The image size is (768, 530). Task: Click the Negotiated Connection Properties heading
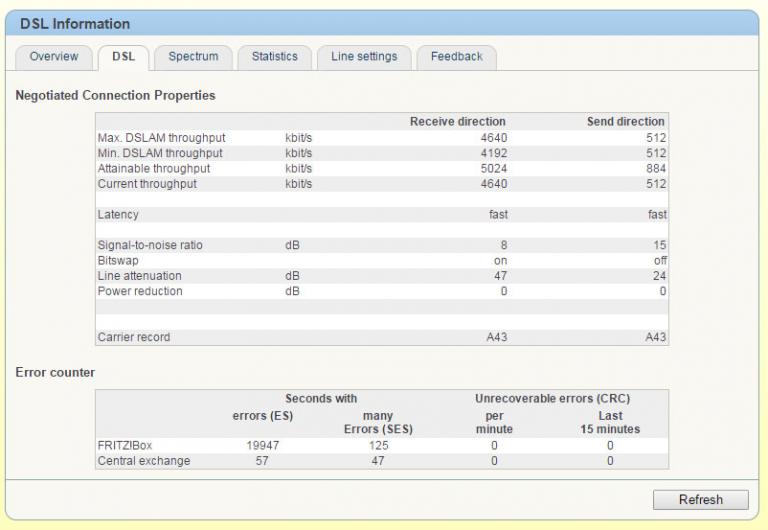tap(115, 95)
